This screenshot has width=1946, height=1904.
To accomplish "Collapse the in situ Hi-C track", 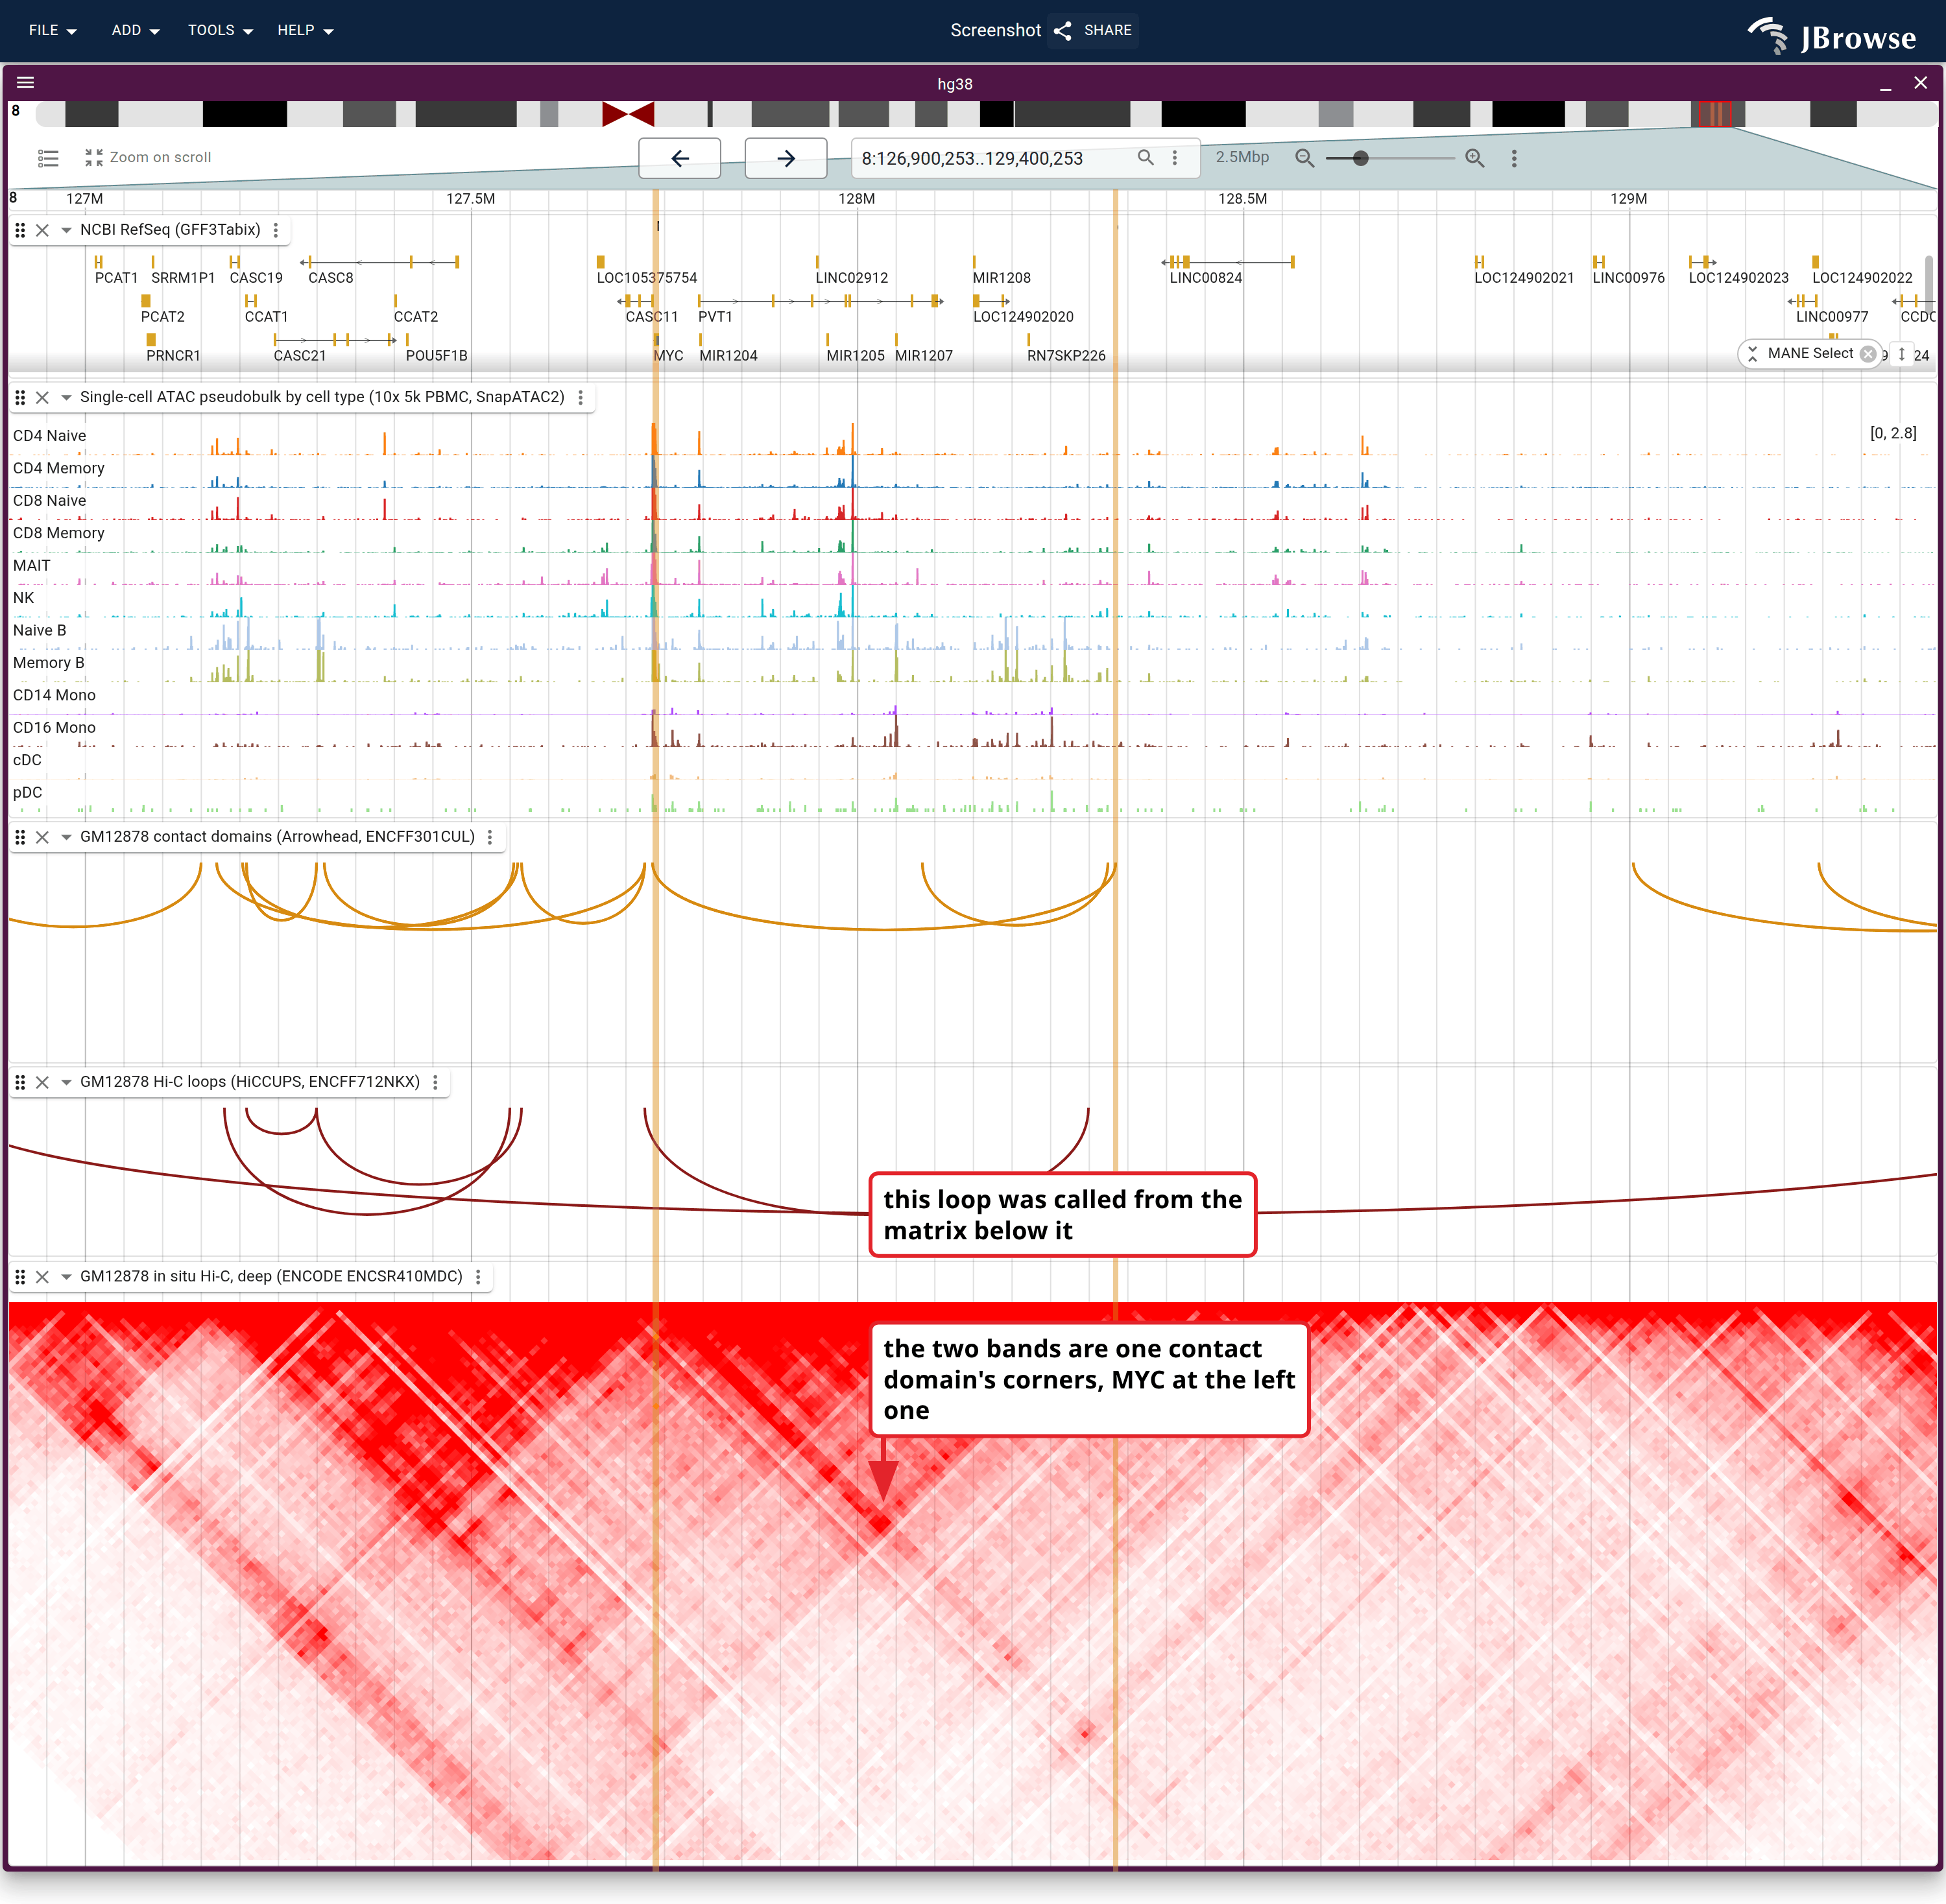I will [x=66, y=1277].
